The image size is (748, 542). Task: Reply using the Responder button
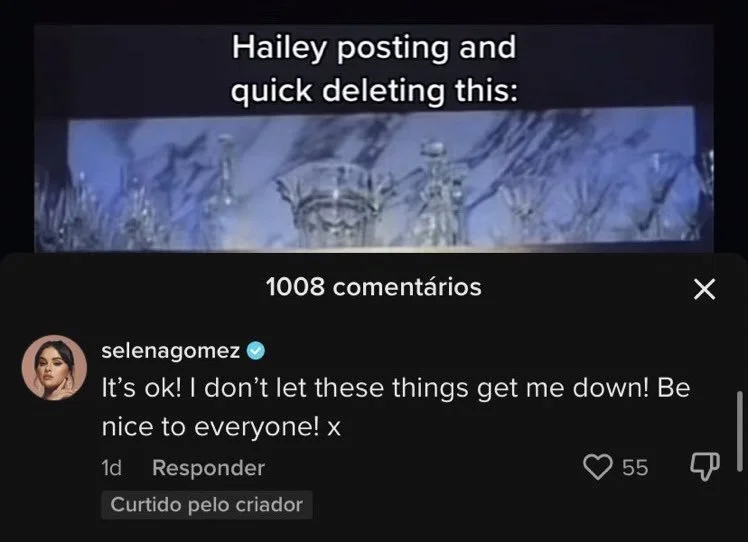[x=208, y=468]
